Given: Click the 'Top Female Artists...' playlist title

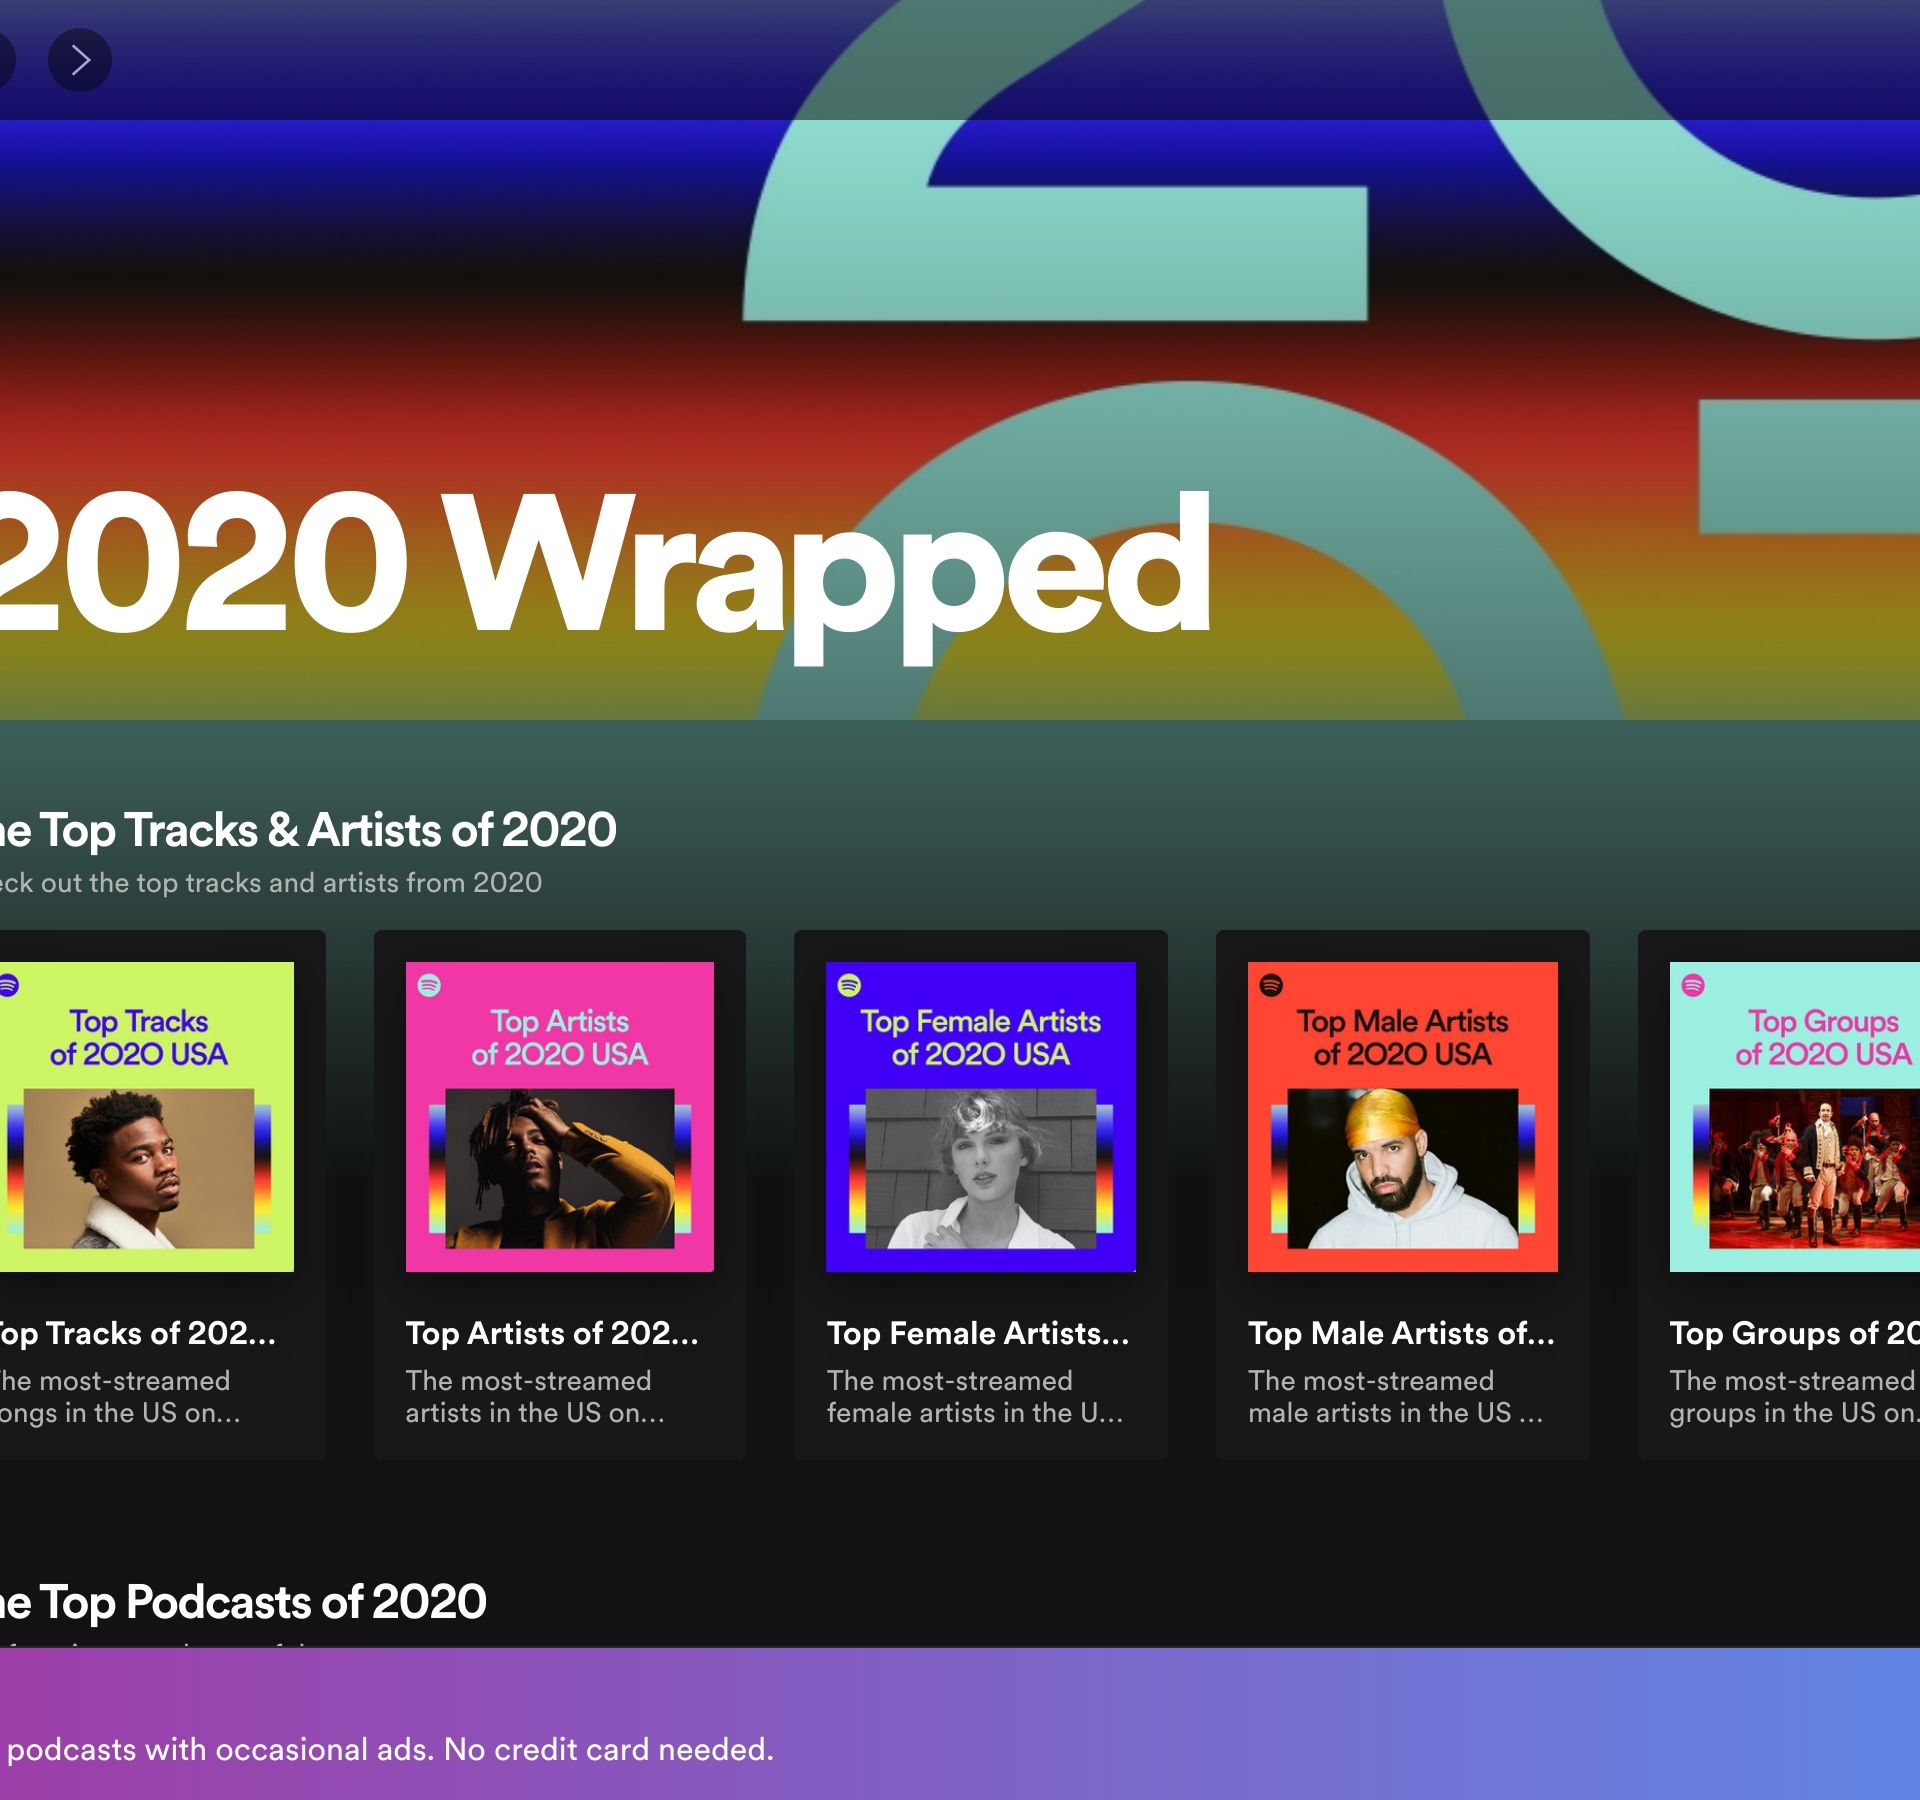Looking at the screenshot, I should [977, 1333].
